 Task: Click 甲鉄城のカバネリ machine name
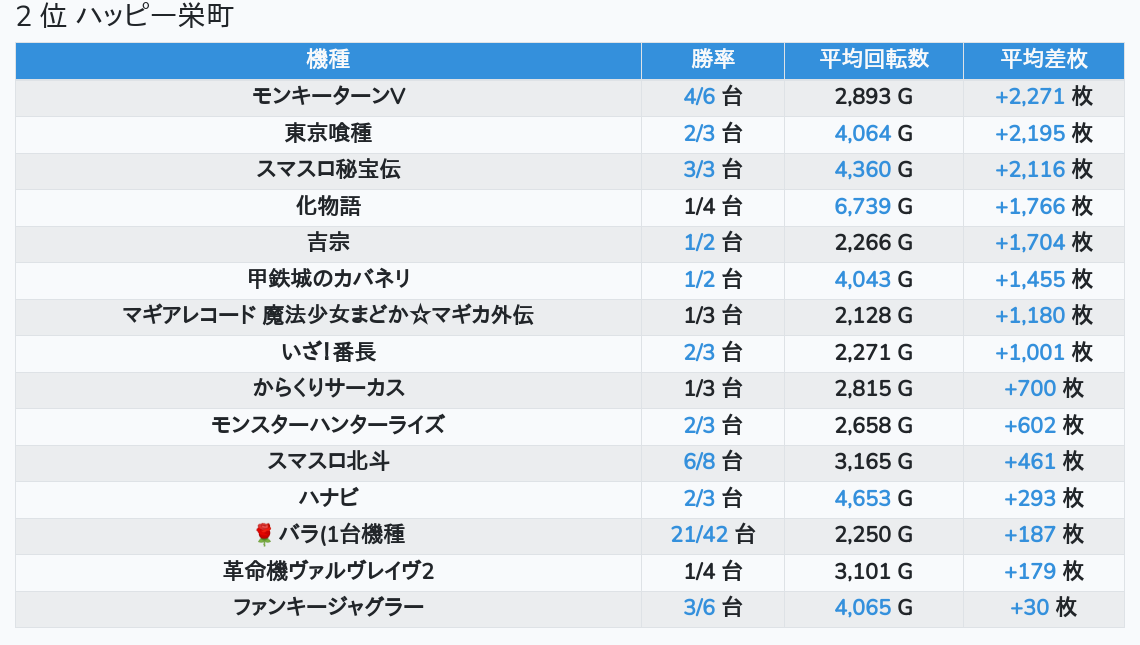(328, 279)
